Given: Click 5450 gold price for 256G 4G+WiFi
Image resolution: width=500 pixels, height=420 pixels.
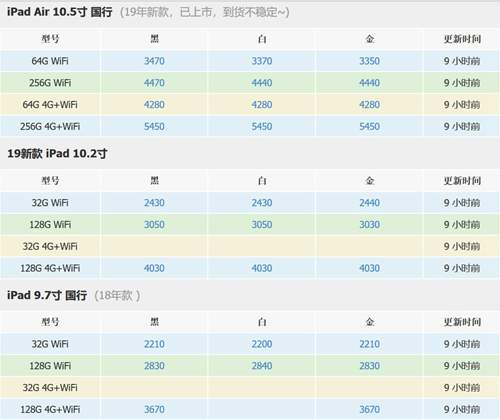Looking at the screenshot, I should [369, 126].
